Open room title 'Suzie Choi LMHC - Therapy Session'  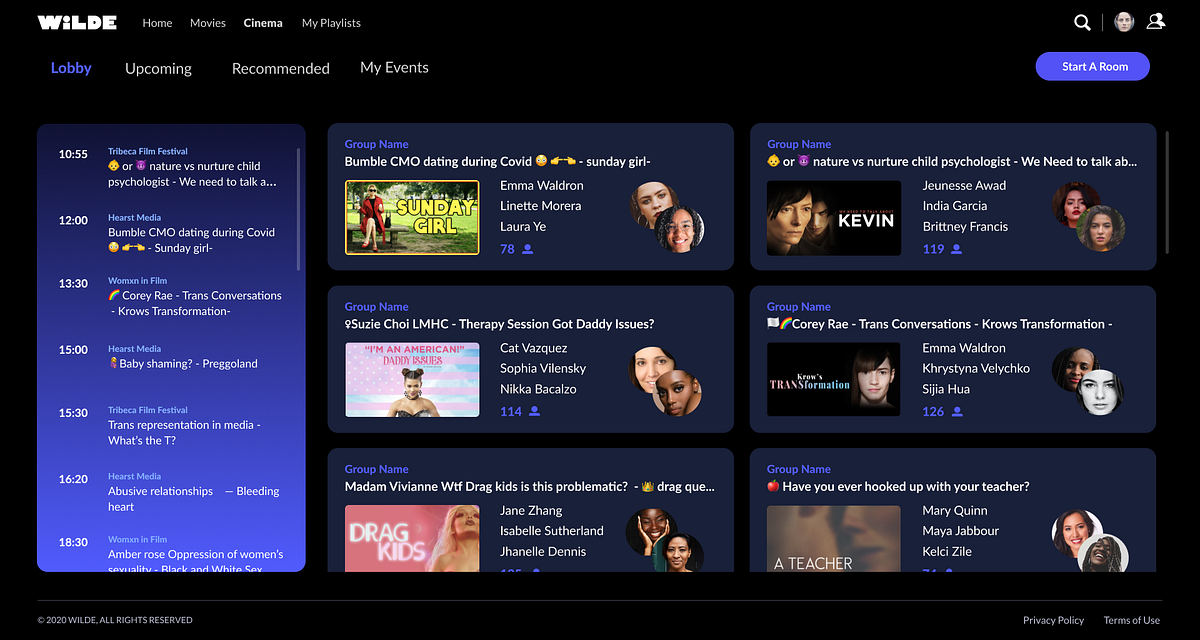pyautogui.click(x=499, y=324)
